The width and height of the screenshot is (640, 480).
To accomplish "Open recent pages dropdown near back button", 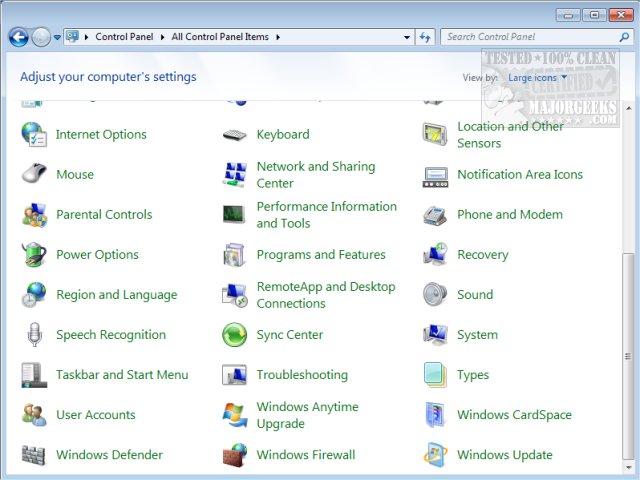I will tap(57, 37).
